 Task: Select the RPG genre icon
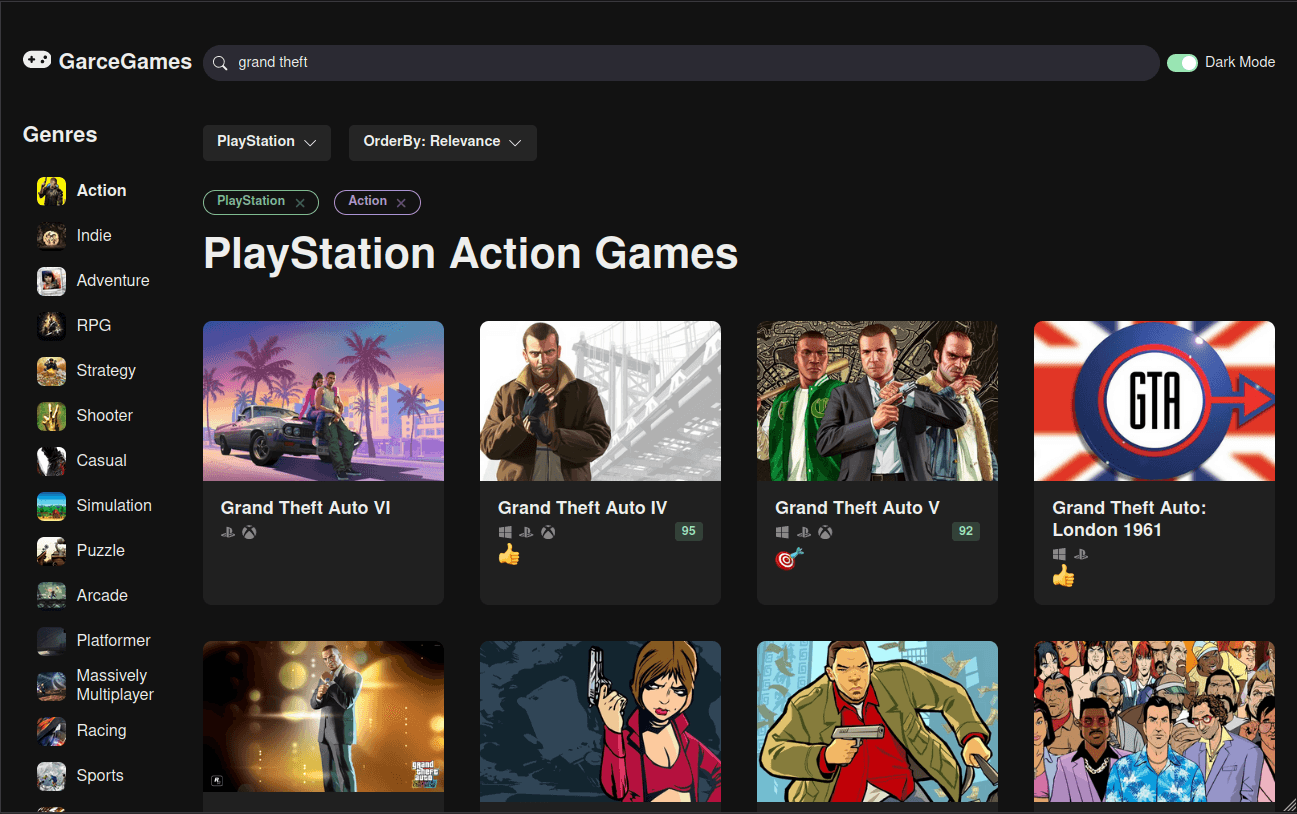51,326
